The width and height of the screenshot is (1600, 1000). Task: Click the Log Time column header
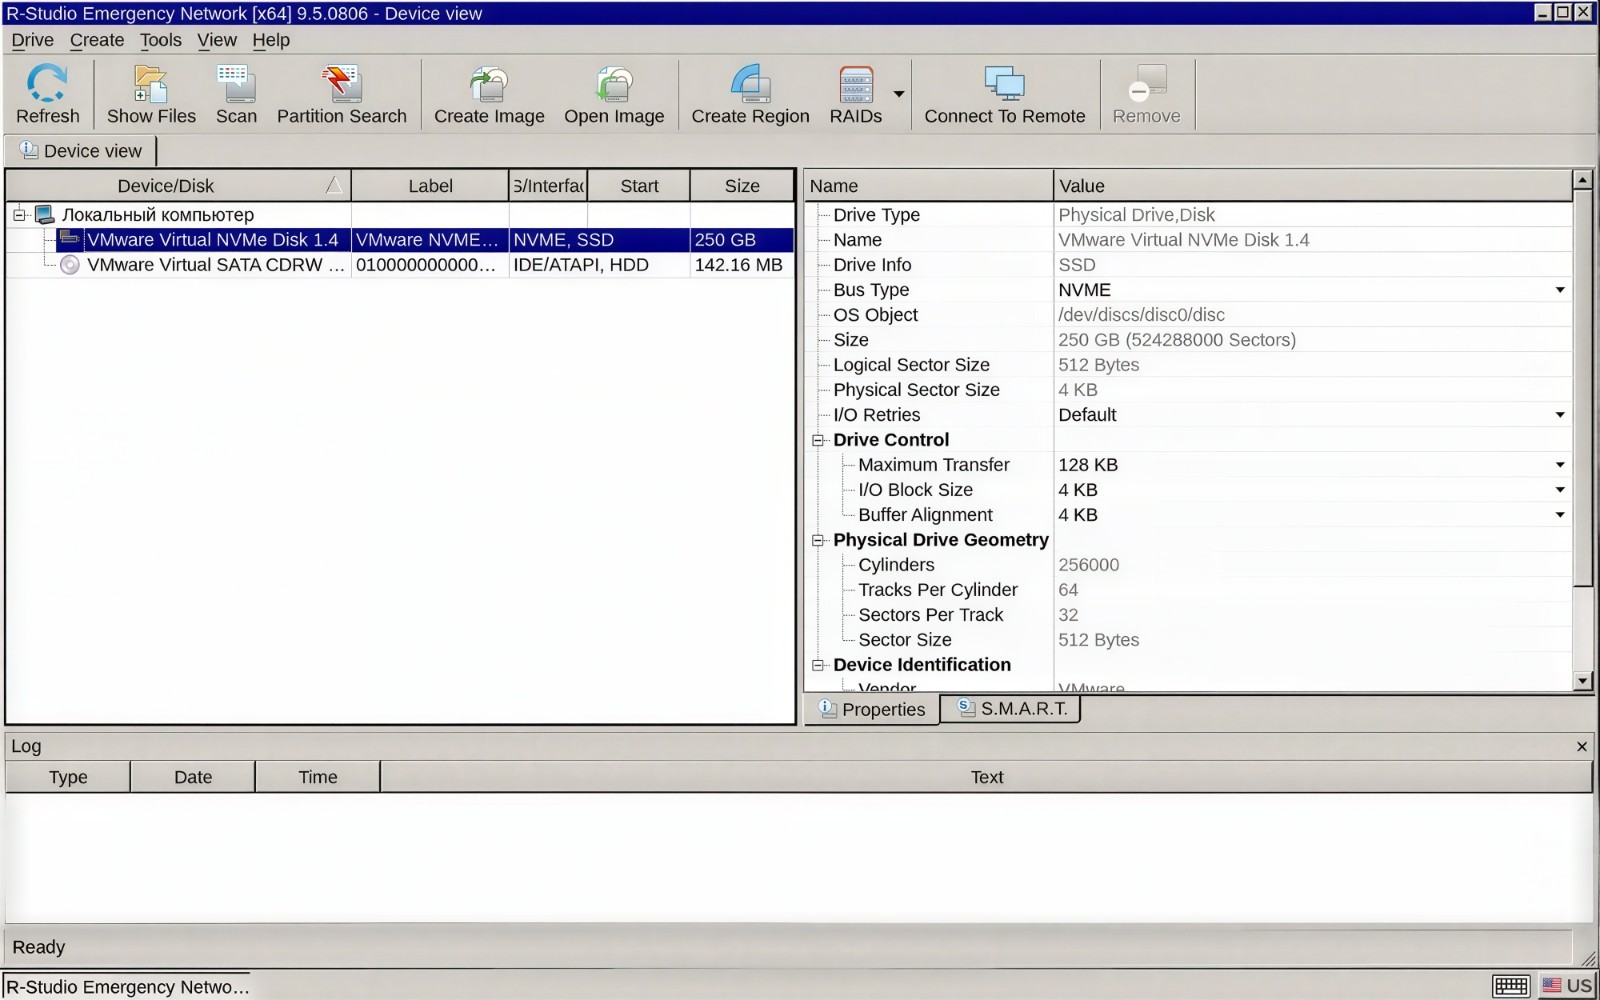pos(318,777)
